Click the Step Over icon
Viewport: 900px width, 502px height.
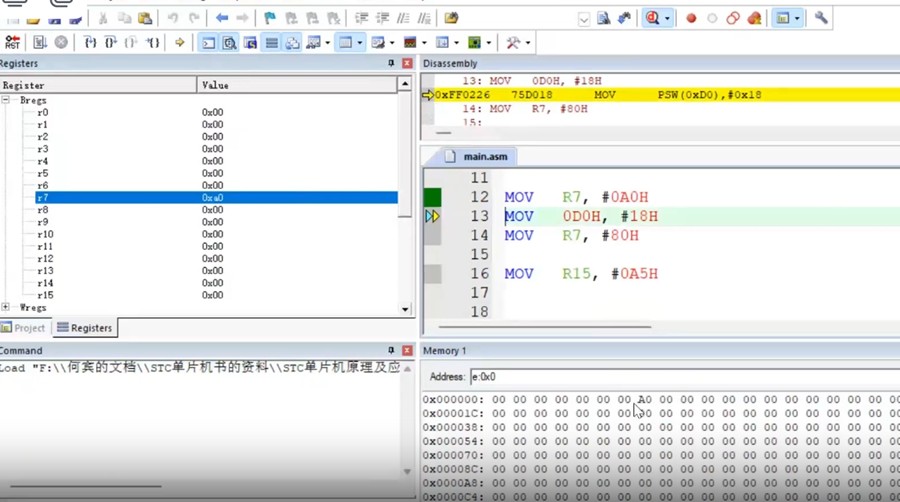click(111, 42)
